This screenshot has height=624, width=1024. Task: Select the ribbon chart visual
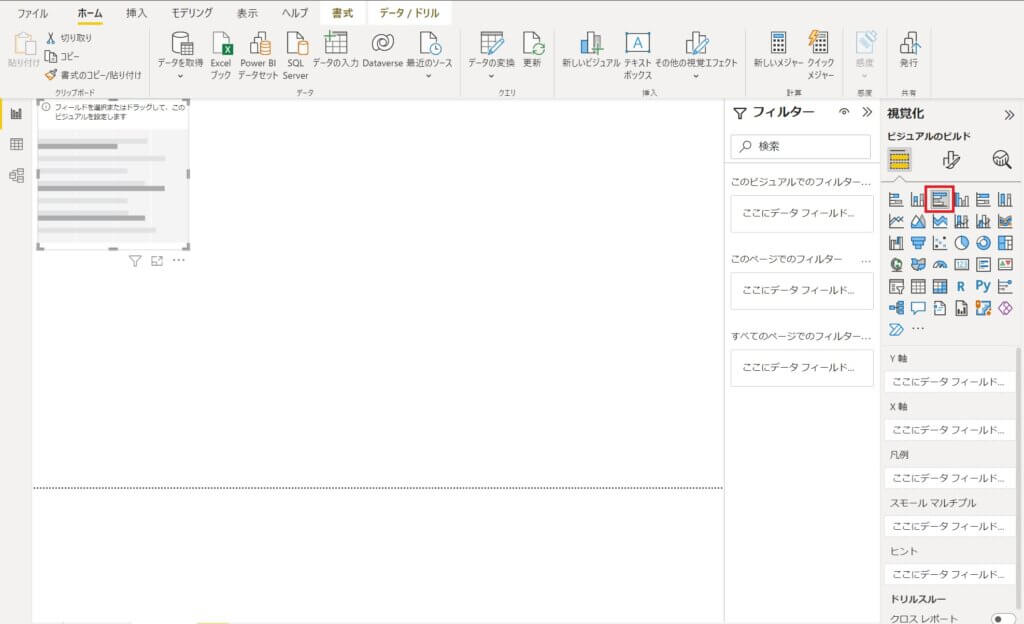(x=1005, y=221)
